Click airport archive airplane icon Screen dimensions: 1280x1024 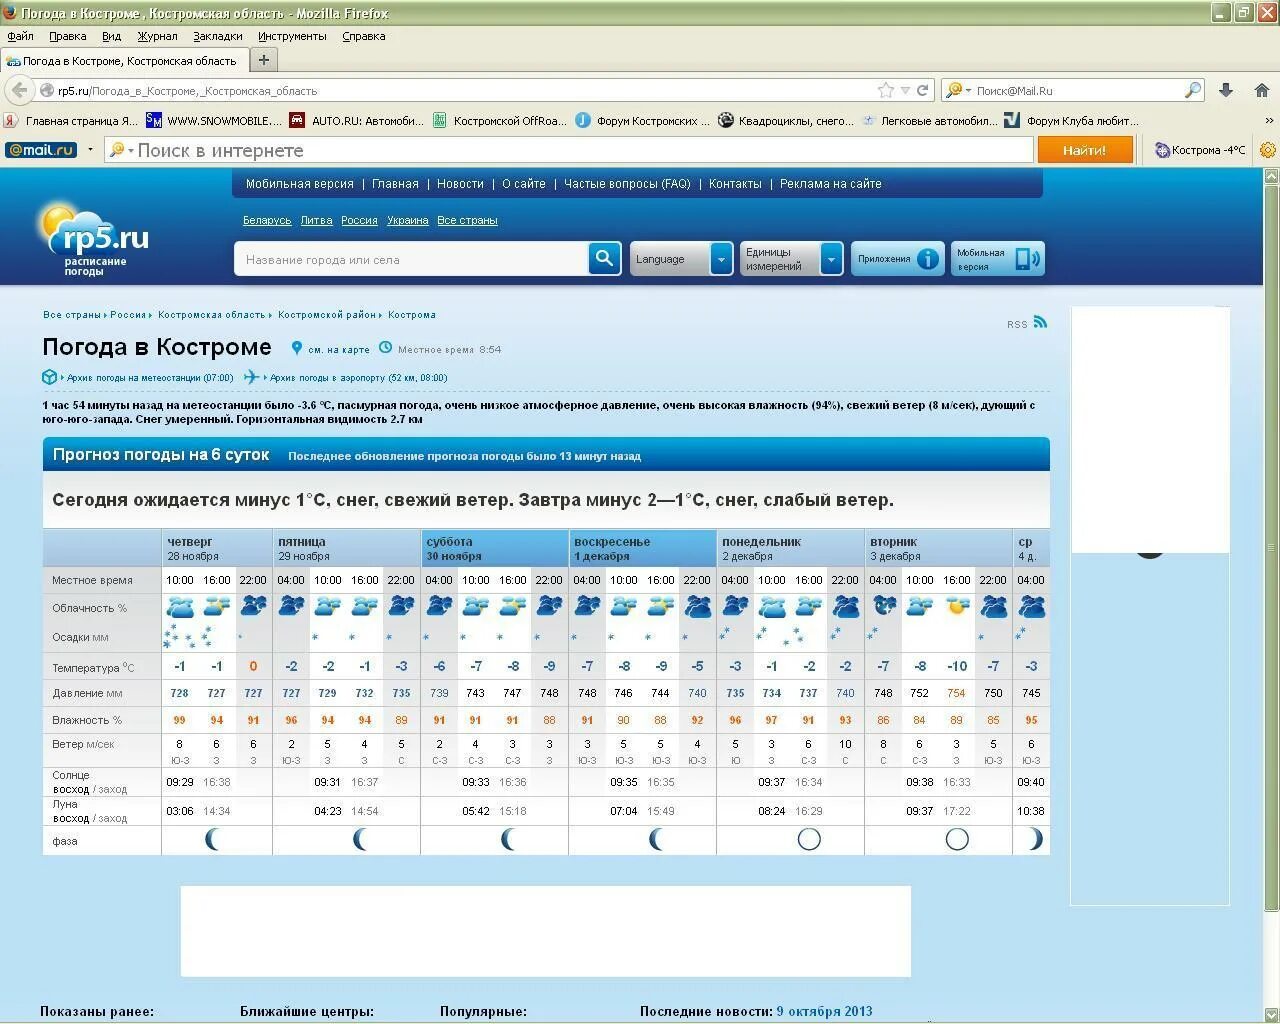pyautogui.click(x=251, y=377)
